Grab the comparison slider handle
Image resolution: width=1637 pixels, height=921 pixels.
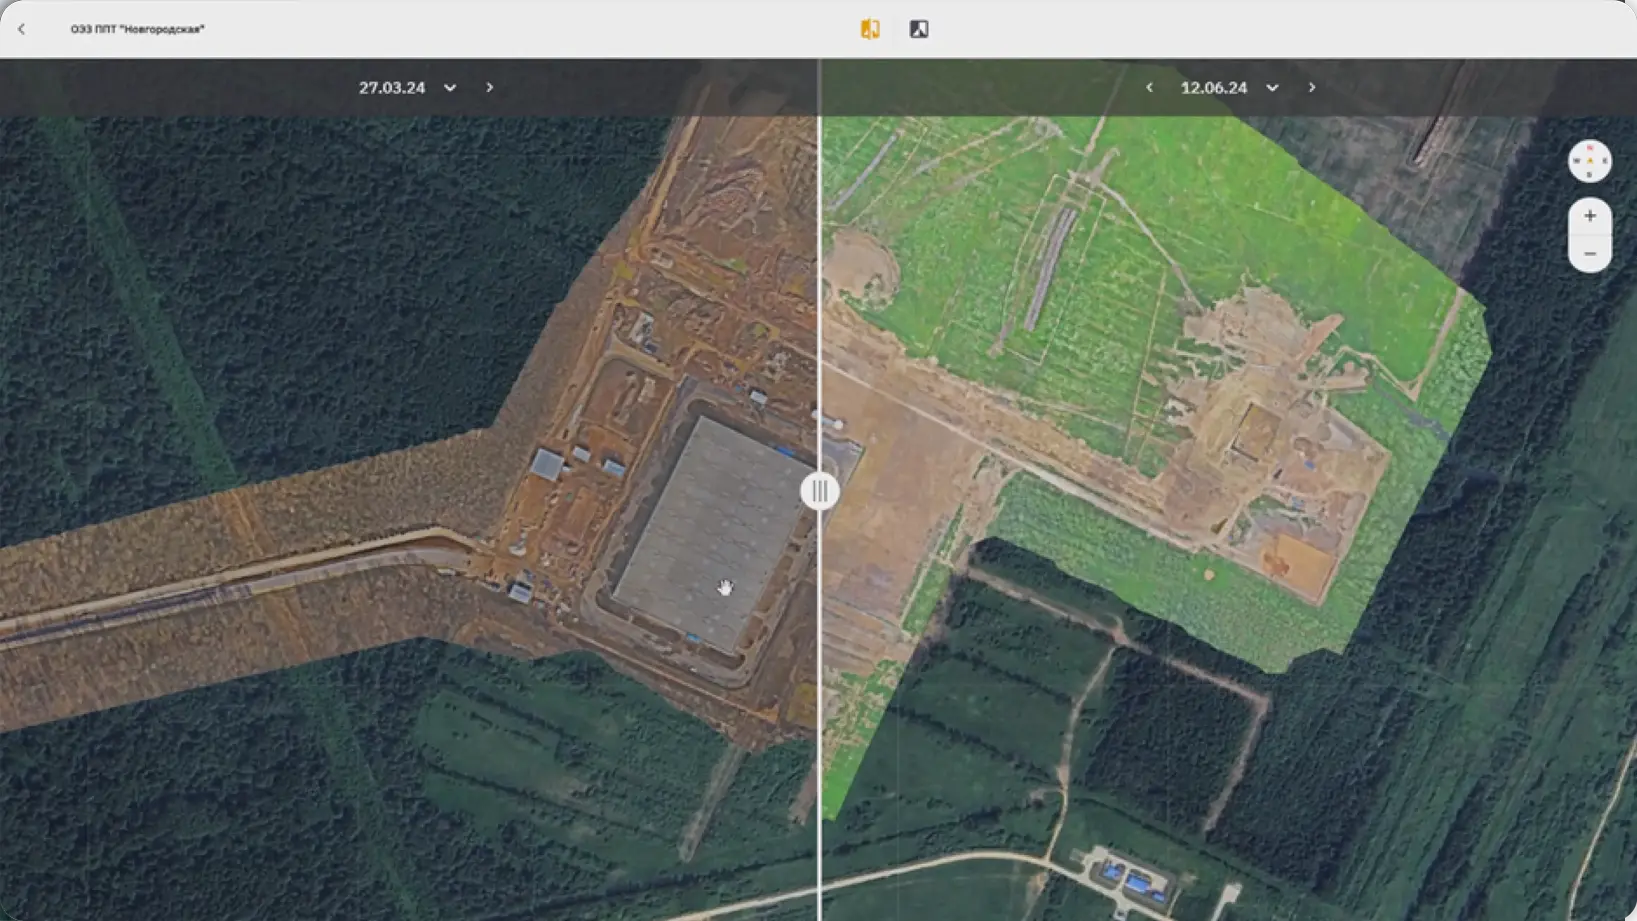point(820,491)
